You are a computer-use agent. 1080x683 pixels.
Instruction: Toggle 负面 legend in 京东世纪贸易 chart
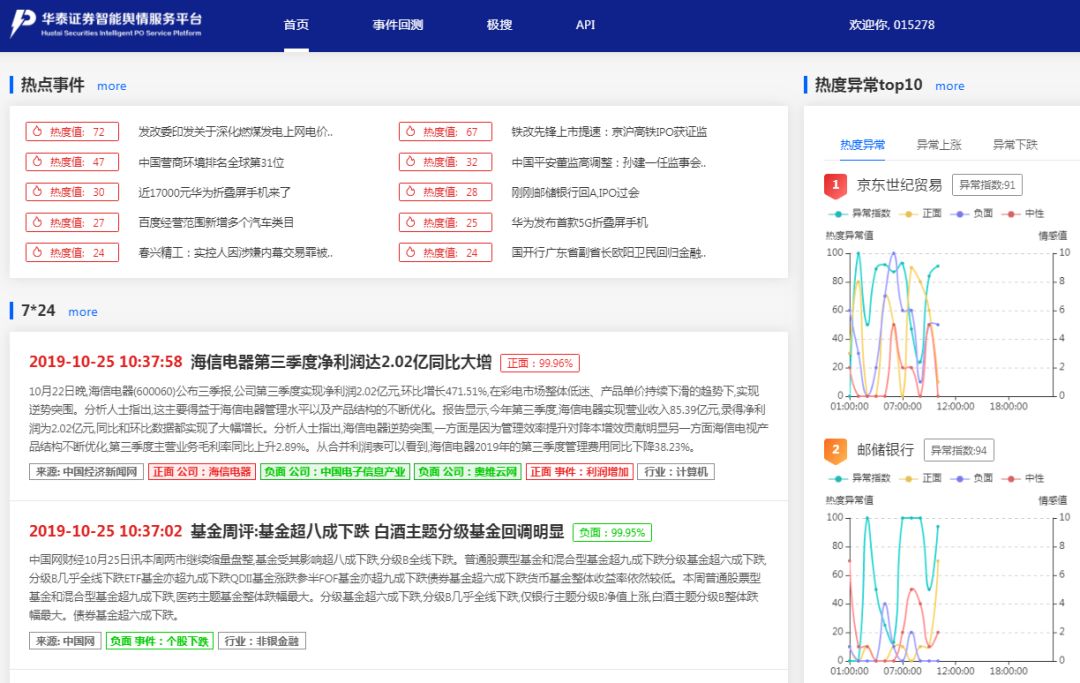[971, 213]
